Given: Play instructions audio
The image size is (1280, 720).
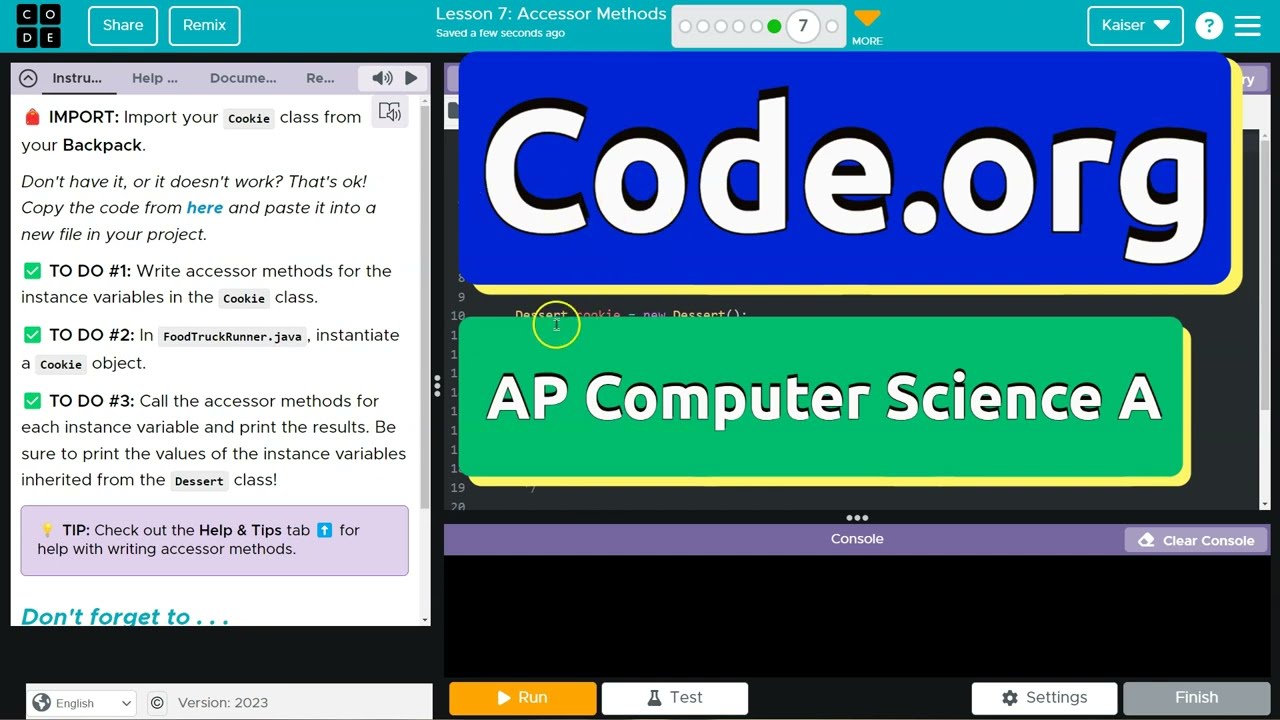Looking at the screenshot, I should point(410,78).
